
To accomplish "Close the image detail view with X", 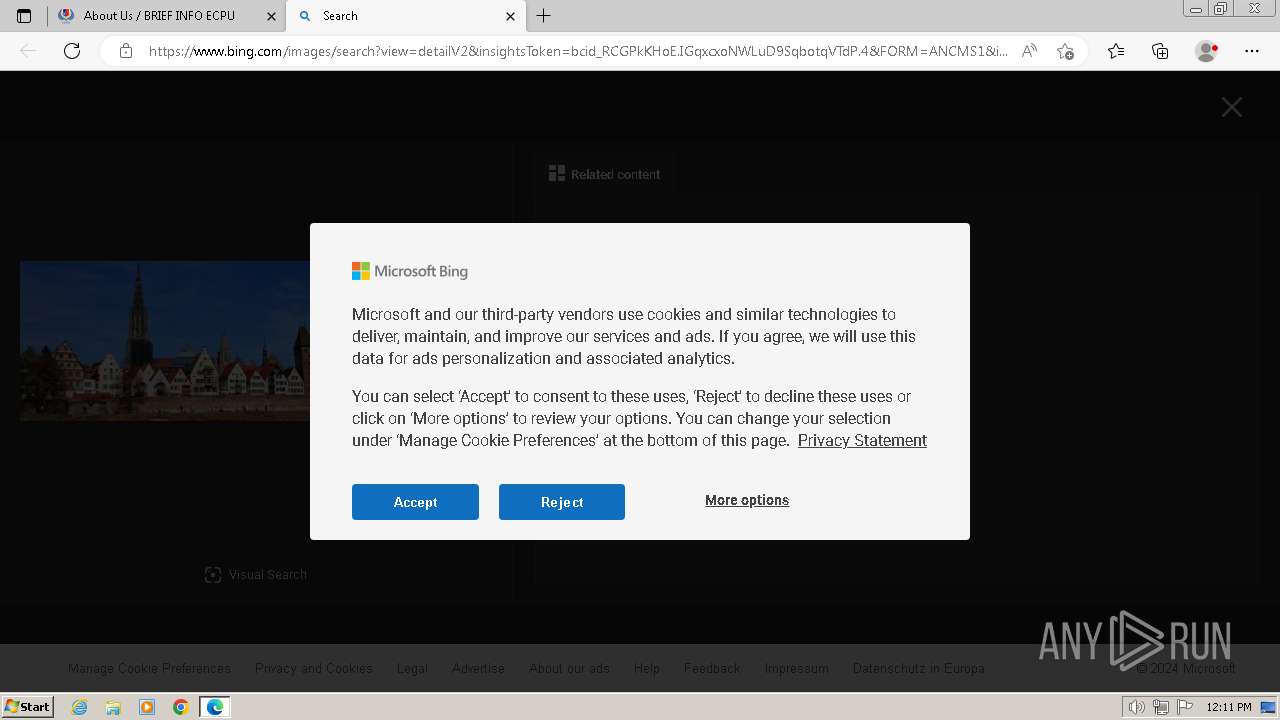I will point(1232,107).
